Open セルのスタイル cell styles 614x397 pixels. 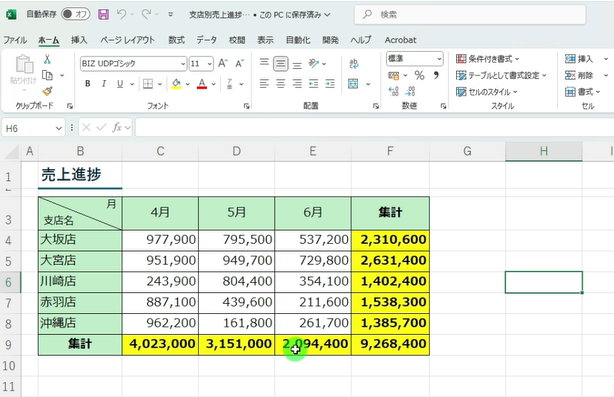coord(487,92)
